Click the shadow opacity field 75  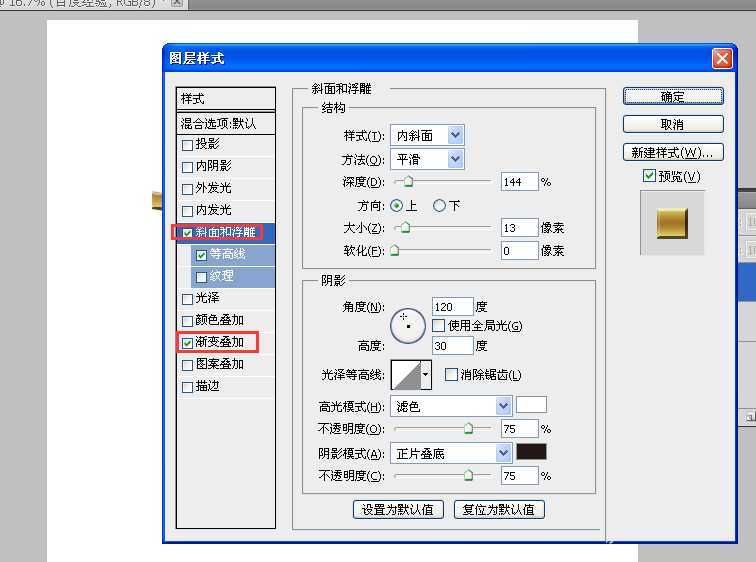coord(519,476)
